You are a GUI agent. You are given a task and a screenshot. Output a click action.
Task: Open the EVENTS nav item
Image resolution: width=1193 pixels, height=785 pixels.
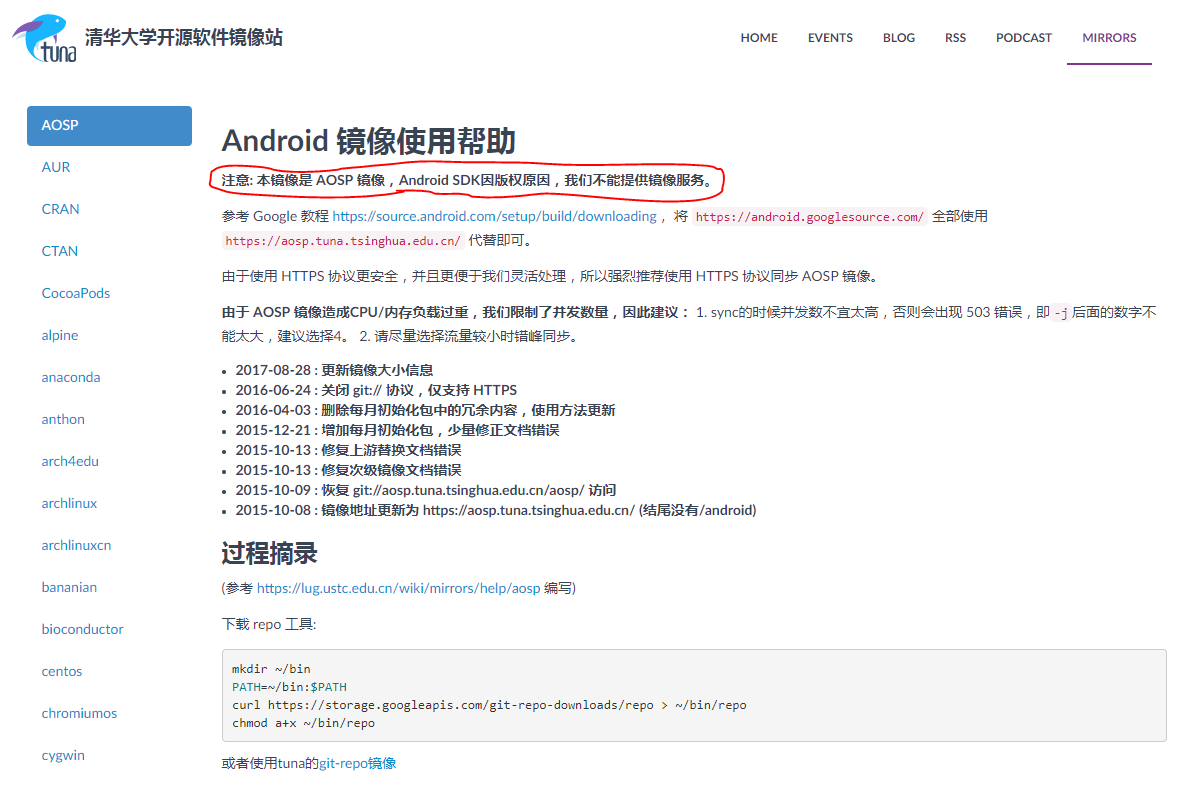click(830, 37)
